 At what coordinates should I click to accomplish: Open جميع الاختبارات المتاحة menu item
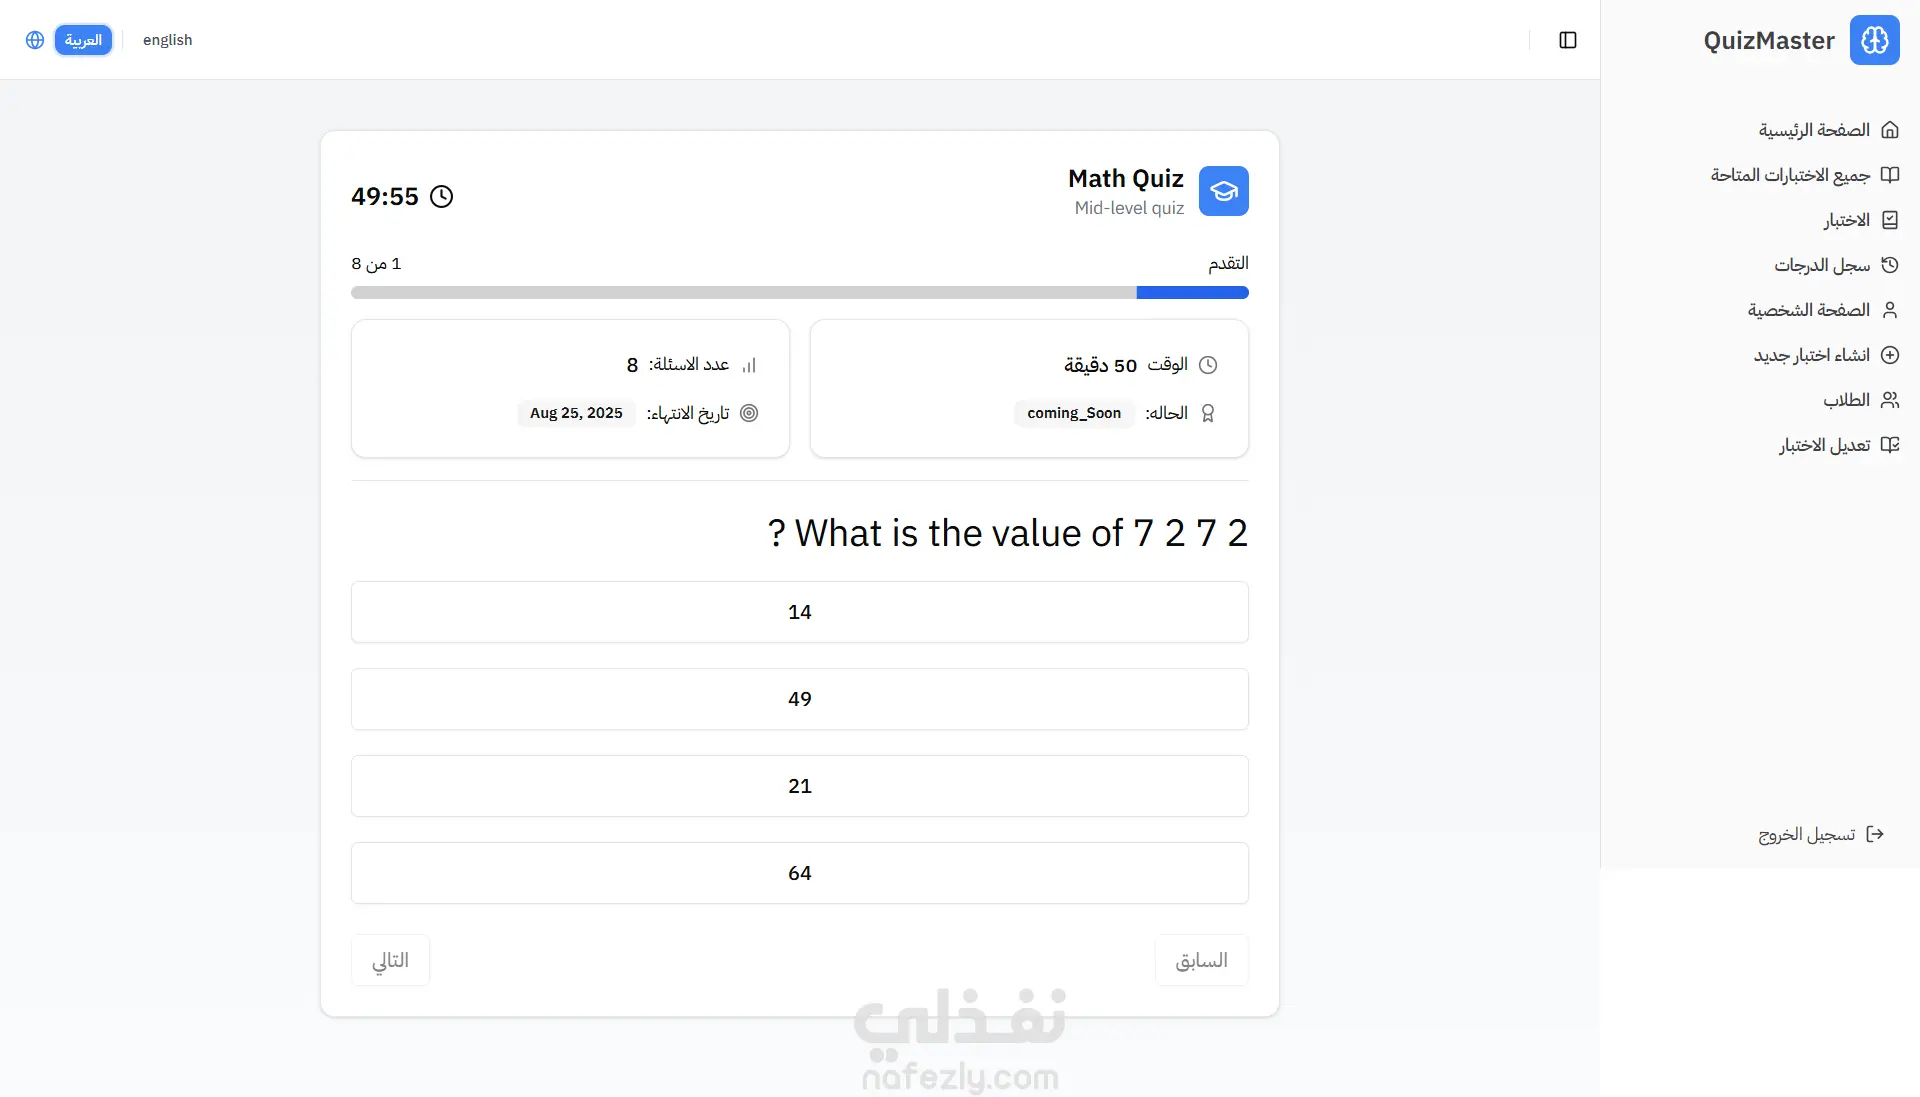point(1790,175)
